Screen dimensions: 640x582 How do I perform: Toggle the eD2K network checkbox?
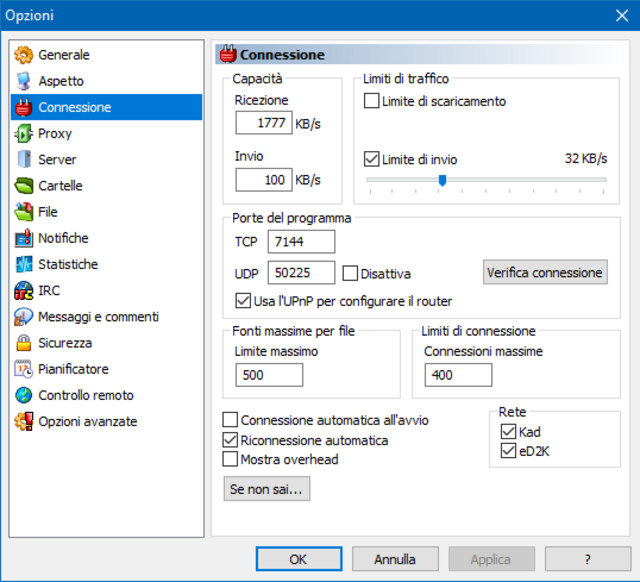tap(508, 451)
